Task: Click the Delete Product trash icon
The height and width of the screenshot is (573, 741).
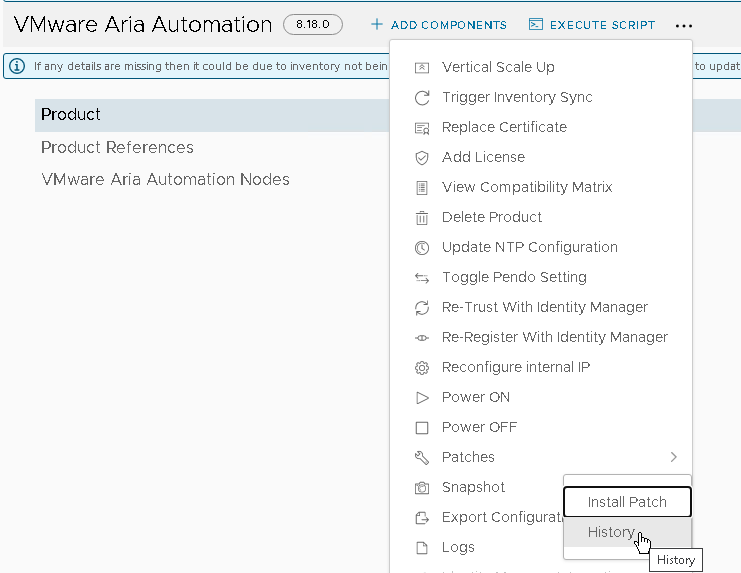Action: pyautogui.click(x=422, y=218)
